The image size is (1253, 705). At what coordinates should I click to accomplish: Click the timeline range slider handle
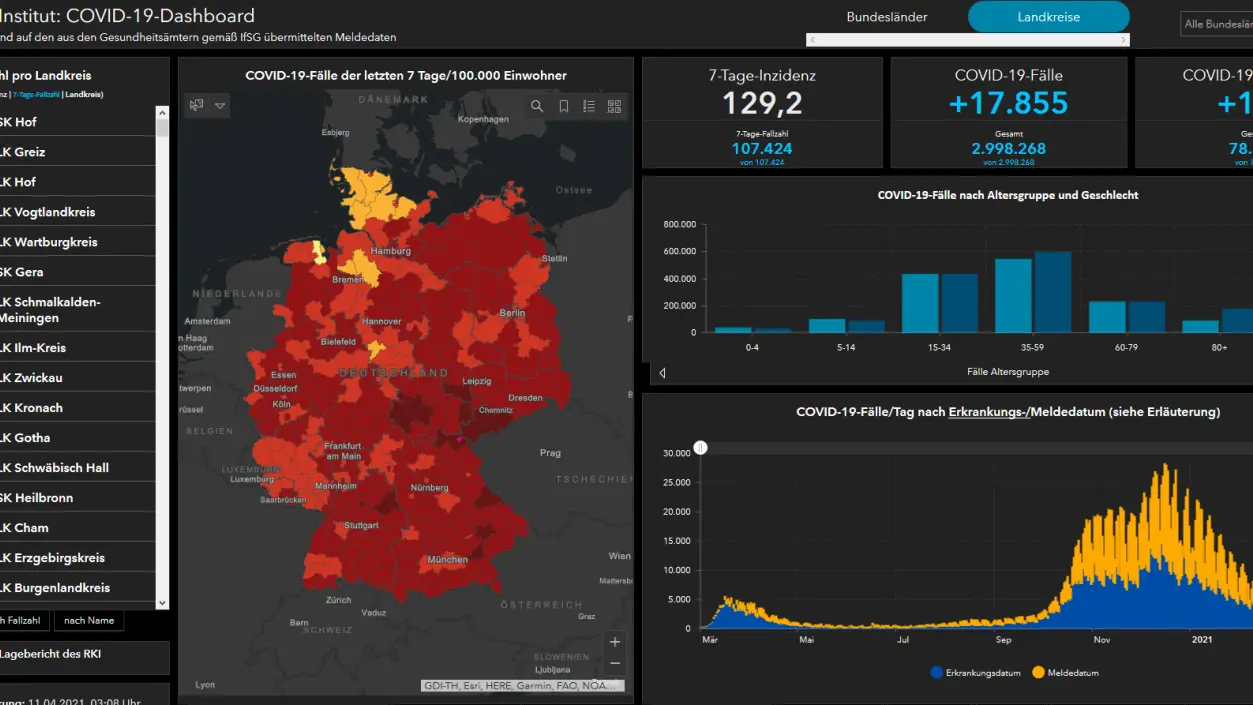pyautogui.click(x=701, y=447)
